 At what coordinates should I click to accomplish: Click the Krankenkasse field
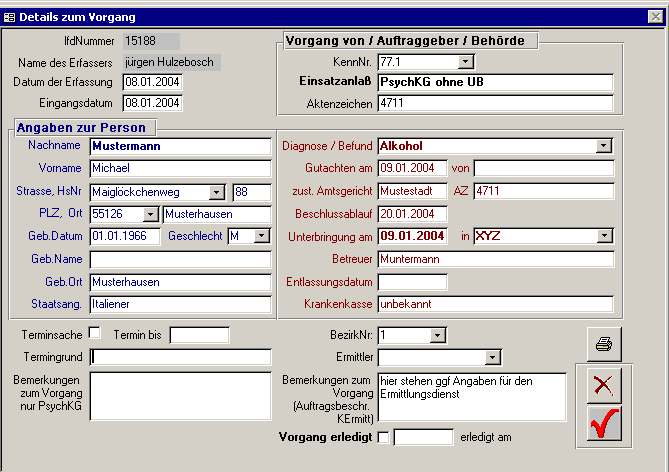click(495, 304)
